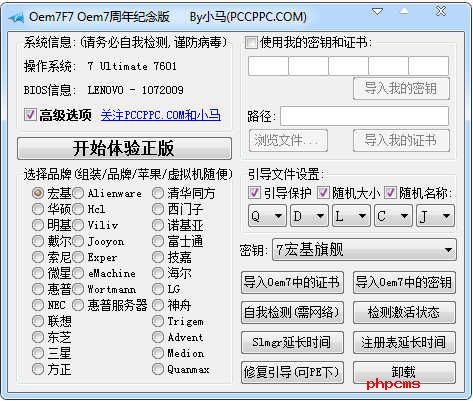Expand the 密钥 7宏基旗舰 combo box
Screen dimensions: 473x401
(364, 250)
